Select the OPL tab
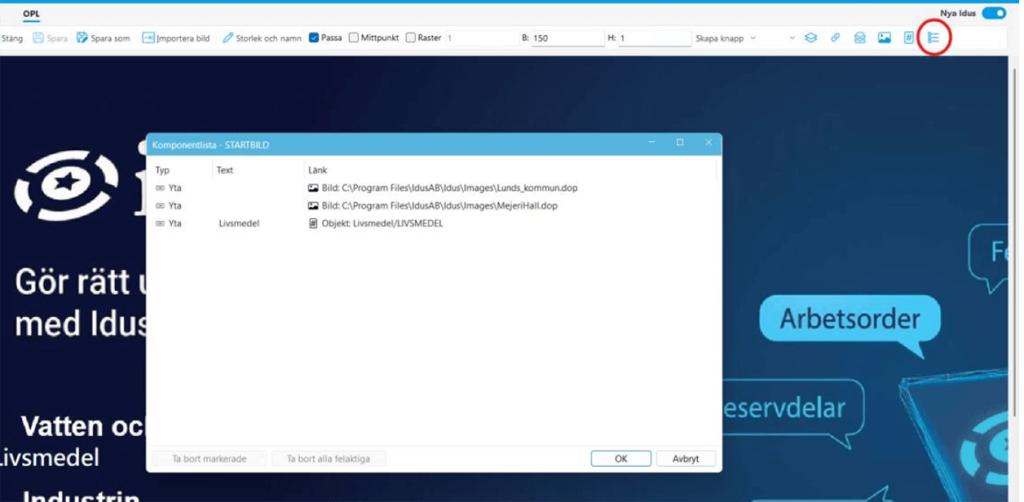The width and height of the screenshot is (1024, 502). 31,15
